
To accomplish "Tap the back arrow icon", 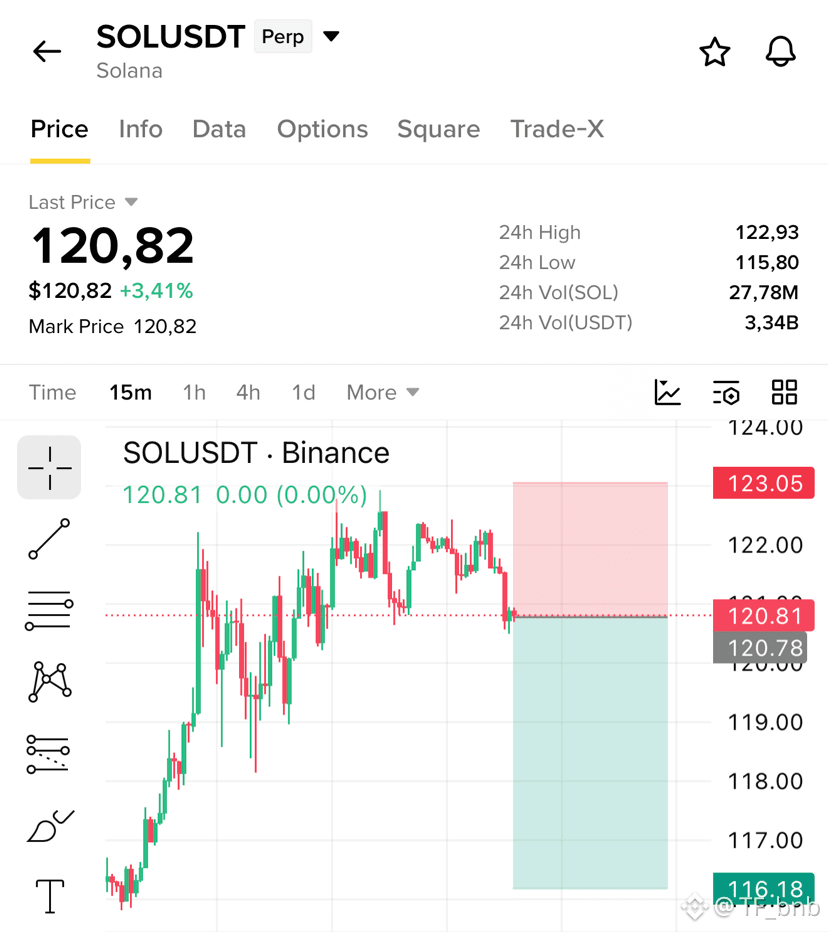I will tap(47, 52).
